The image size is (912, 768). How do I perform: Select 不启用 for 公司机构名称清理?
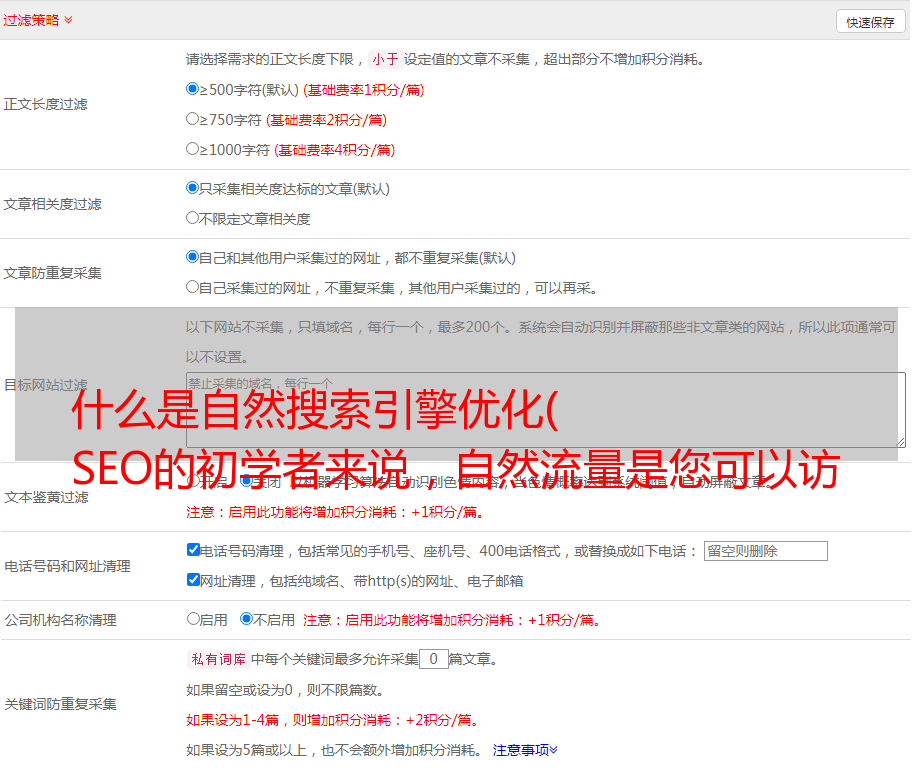point(247,619)
